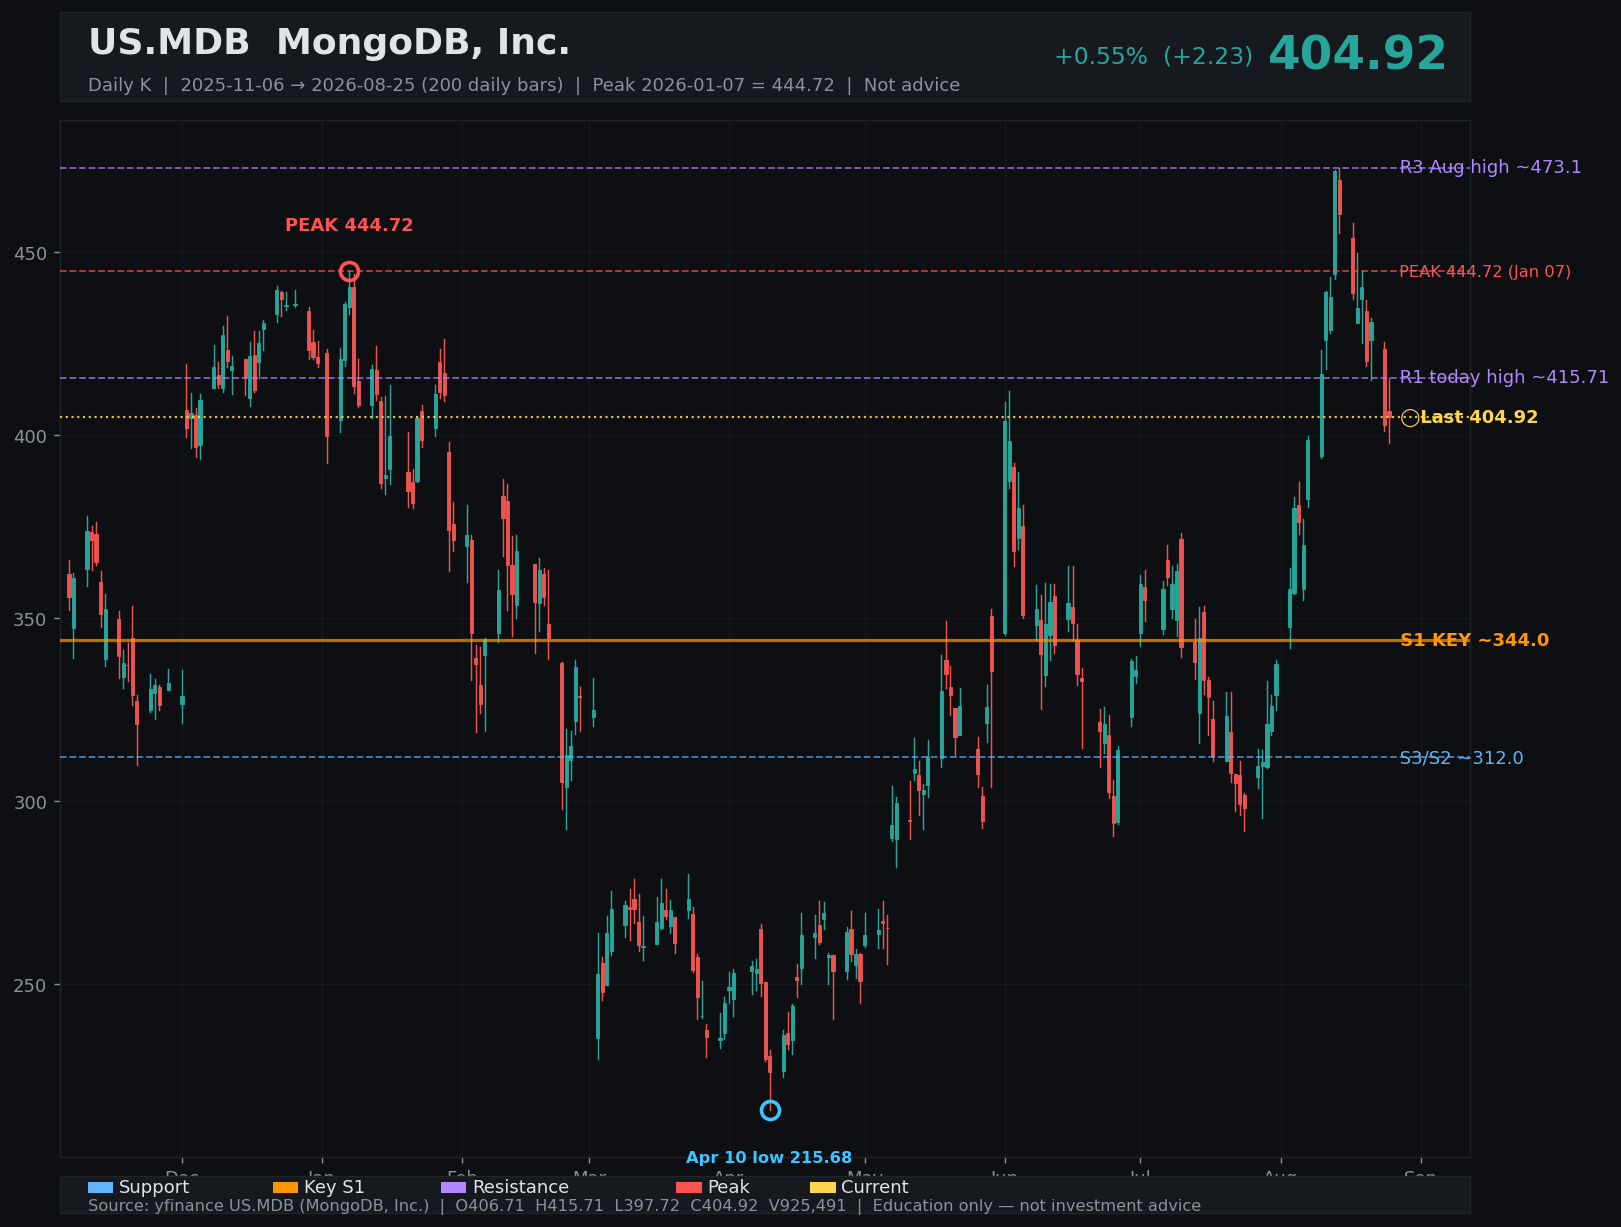Image resolution: width=1621 pixels, height=1227 pixels.
Task: Click the 'Source: yfinance US.MDB' footer text
Action: (x=258, y=1206)
